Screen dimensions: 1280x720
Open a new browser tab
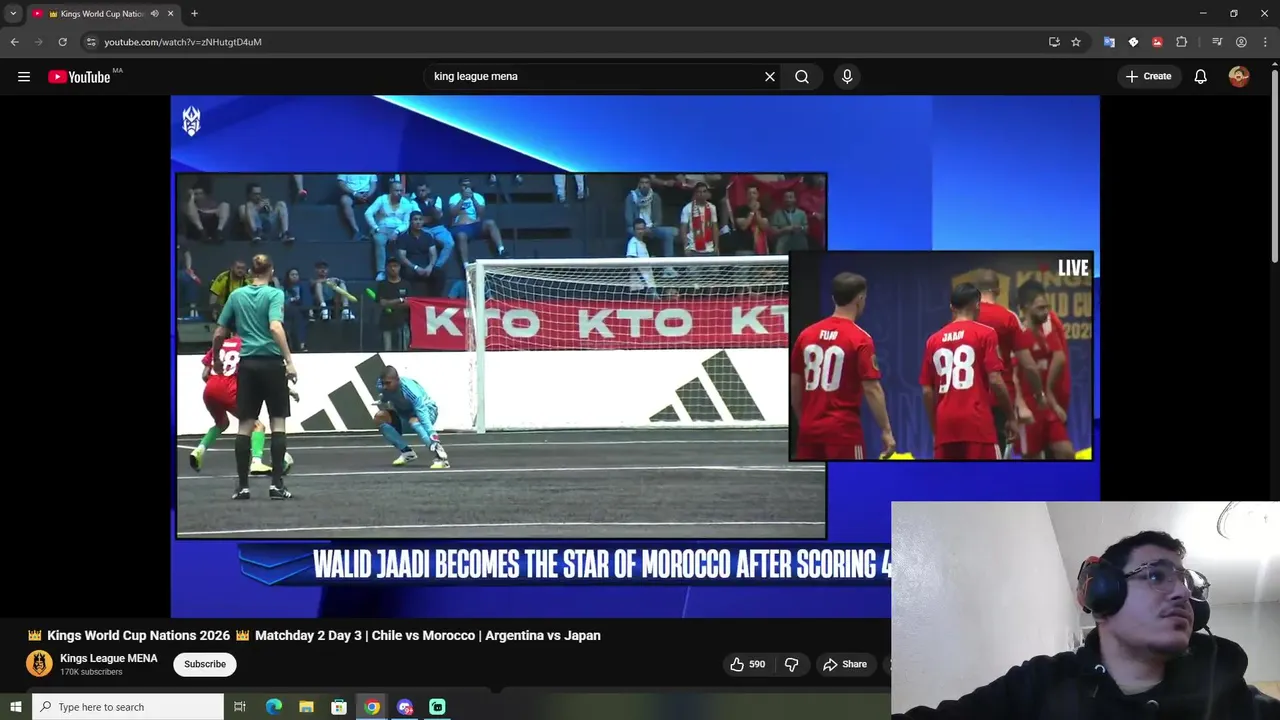click(x=194, y=14)
